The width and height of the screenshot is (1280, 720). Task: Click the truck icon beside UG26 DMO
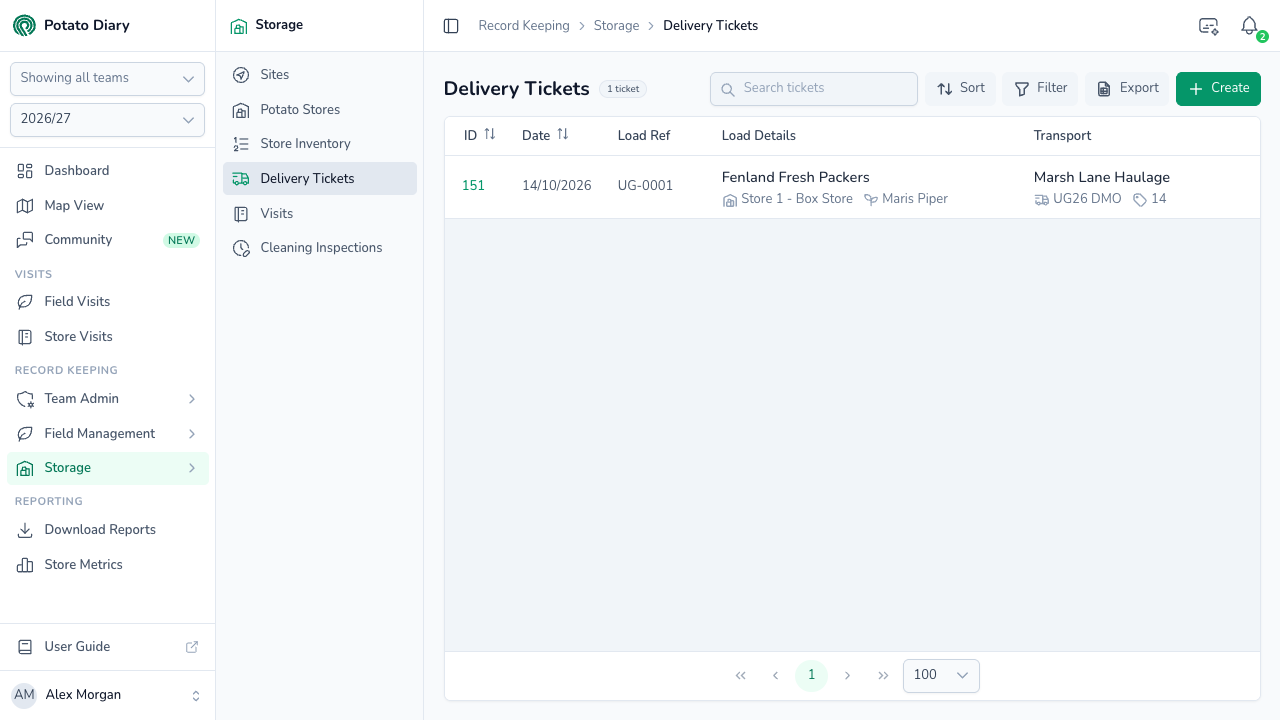tap(1042, 200)
